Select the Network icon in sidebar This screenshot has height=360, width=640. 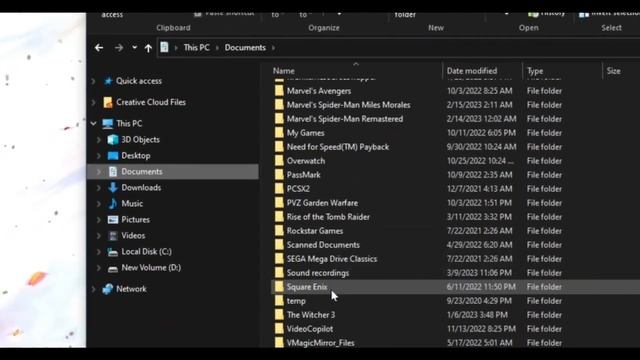[108, 289]
